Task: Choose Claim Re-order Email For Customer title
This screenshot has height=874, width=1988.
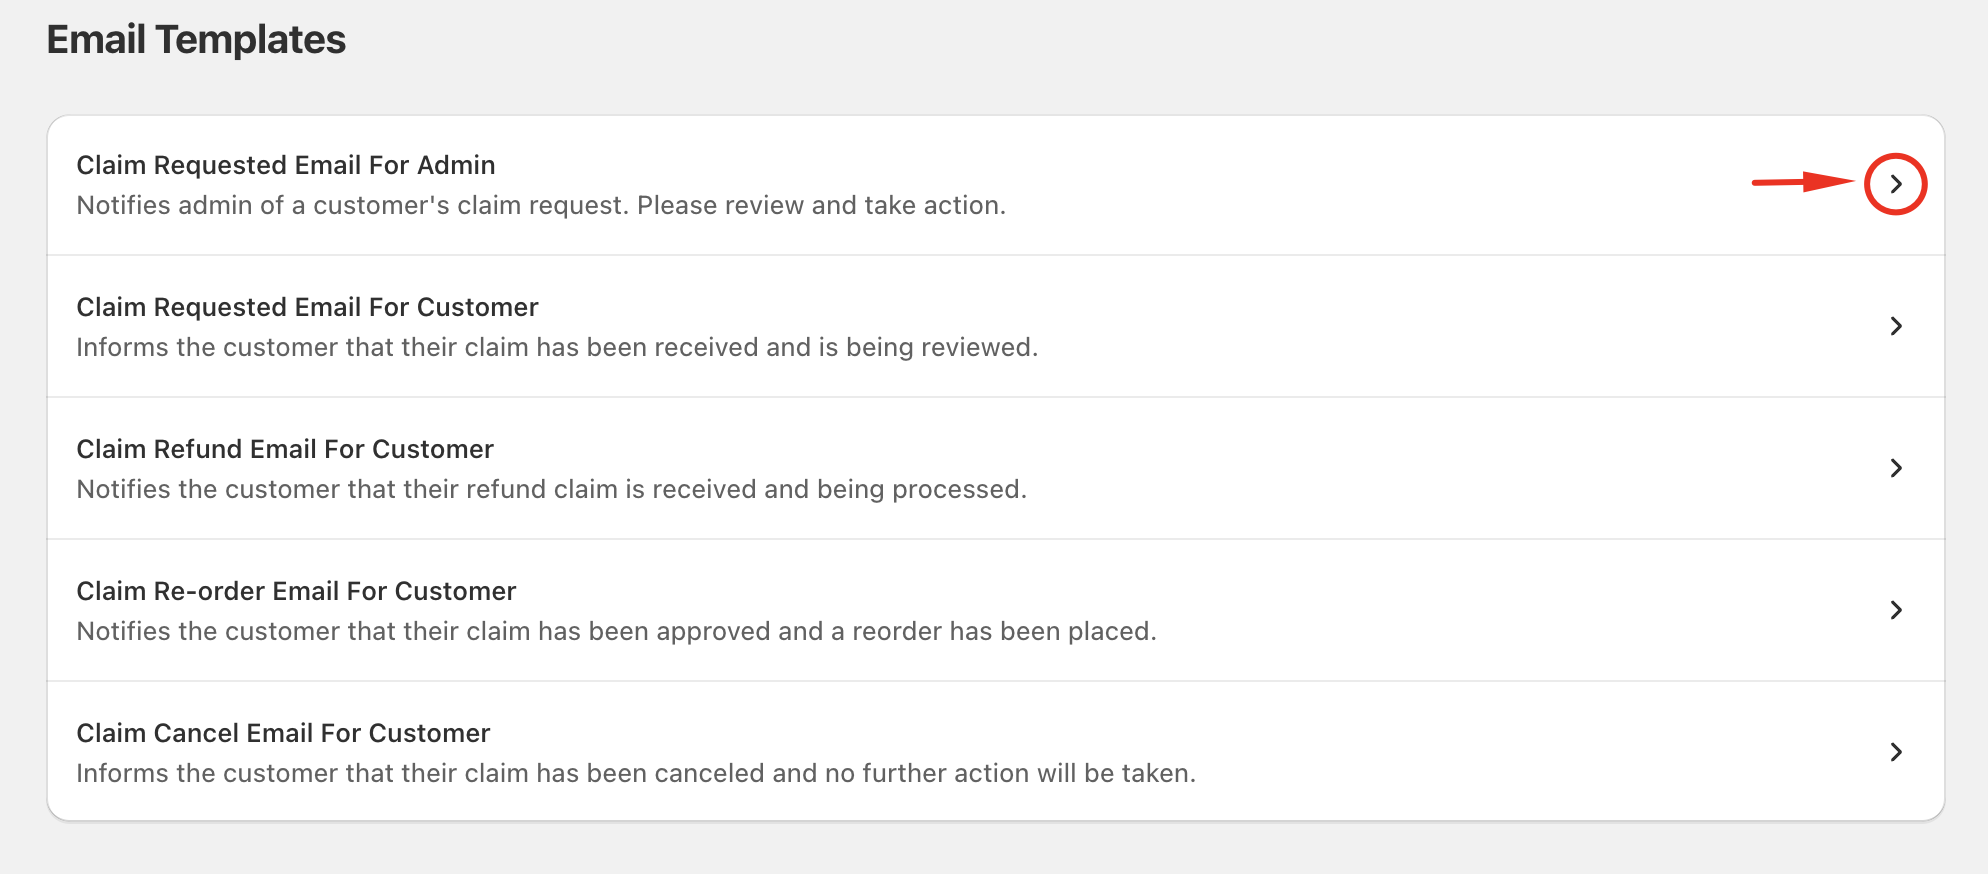Action: [296, 591]
